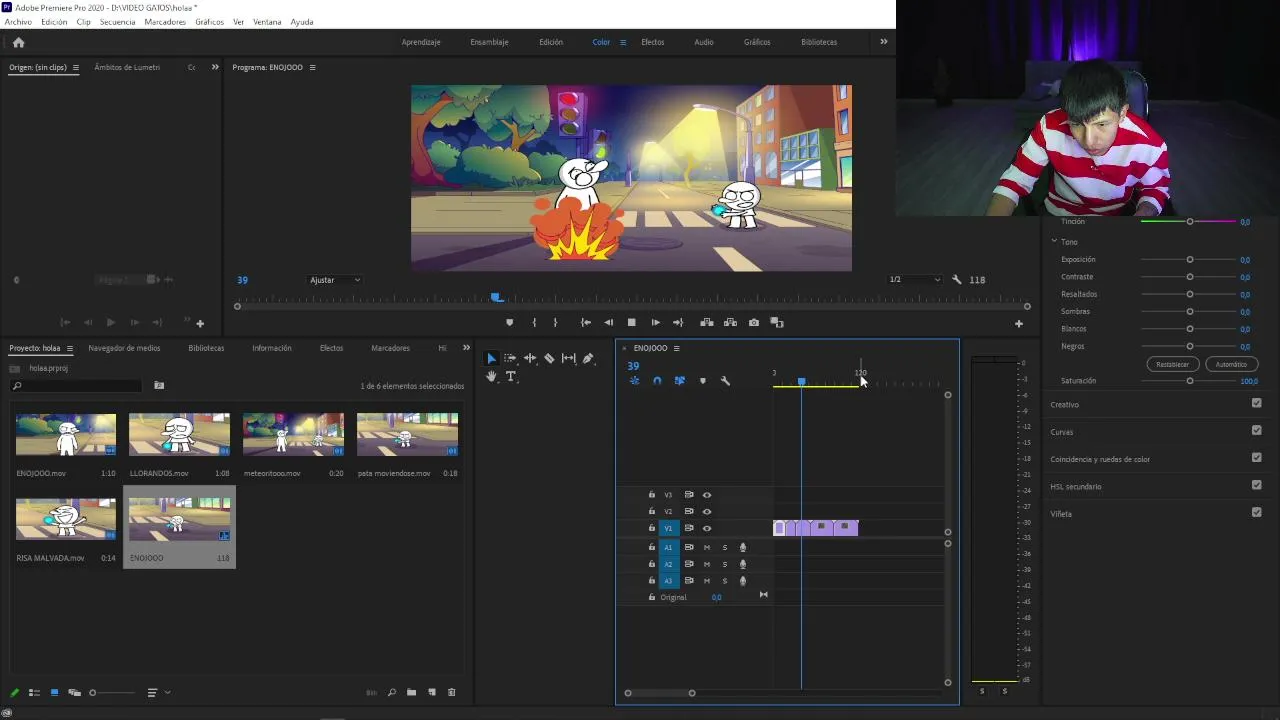Click Mark Out bracket in Program monitor
This screenshot has width=1280, height=720.
pyautogui.click(x=555, y=323)
